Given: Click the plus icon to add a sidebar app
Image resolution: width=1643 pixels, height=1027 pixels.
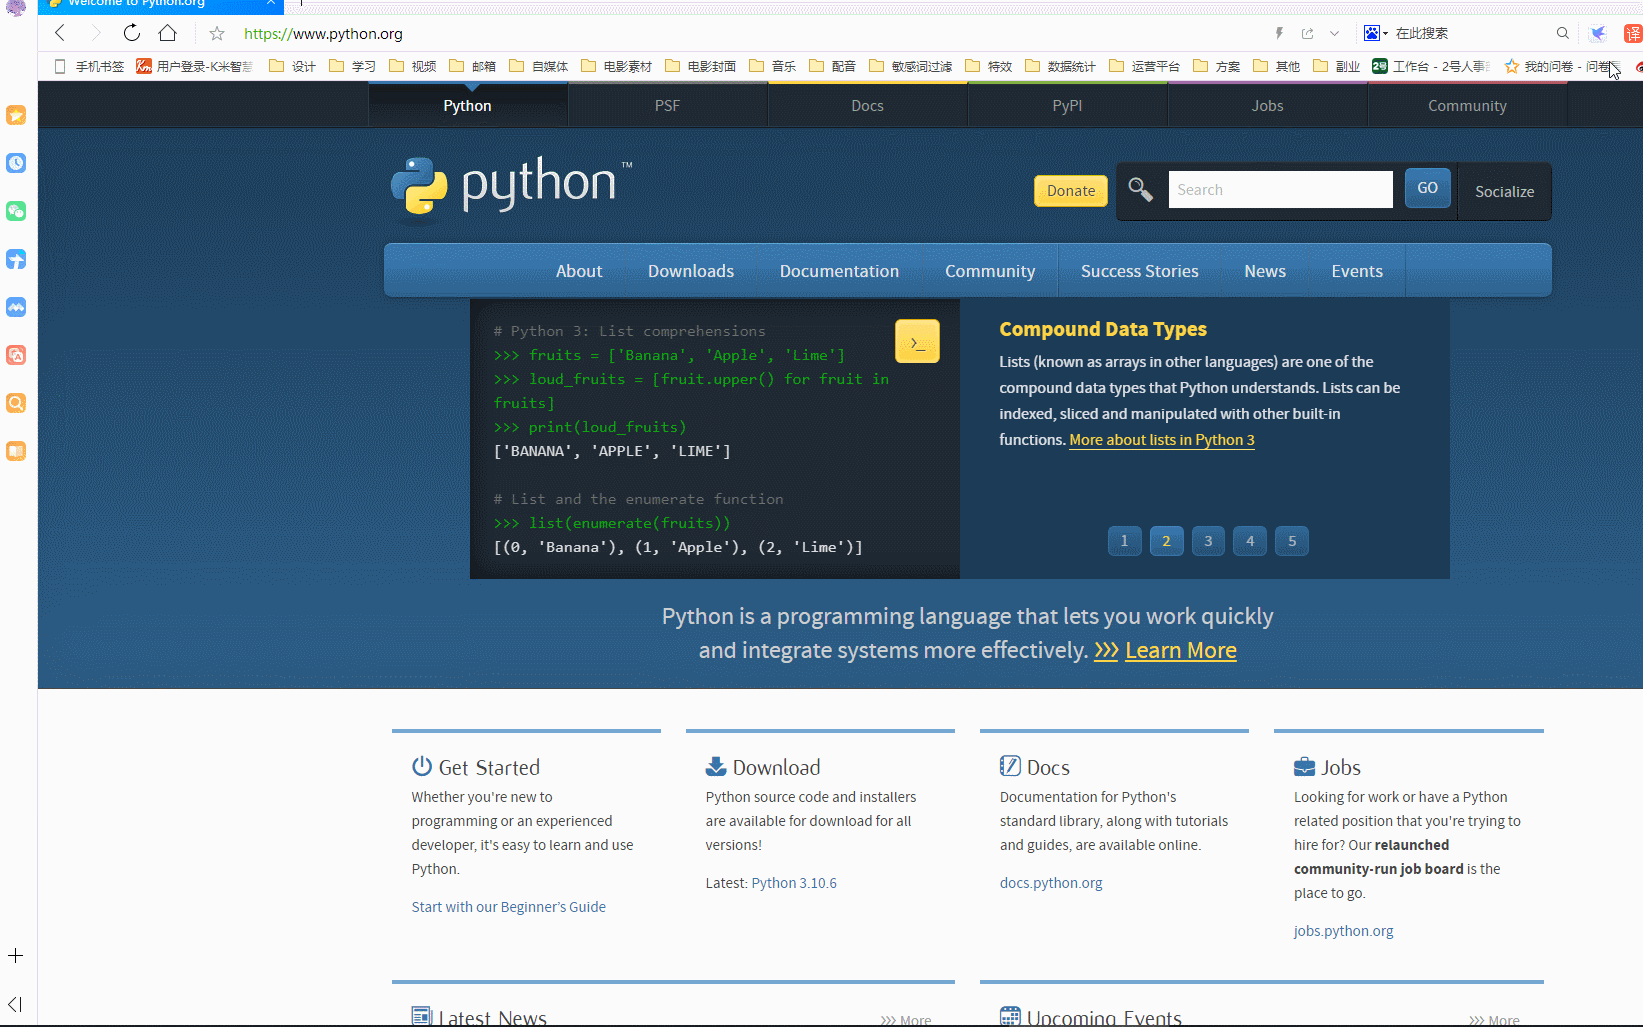Looking at the screenshot, I should [16, 956].
